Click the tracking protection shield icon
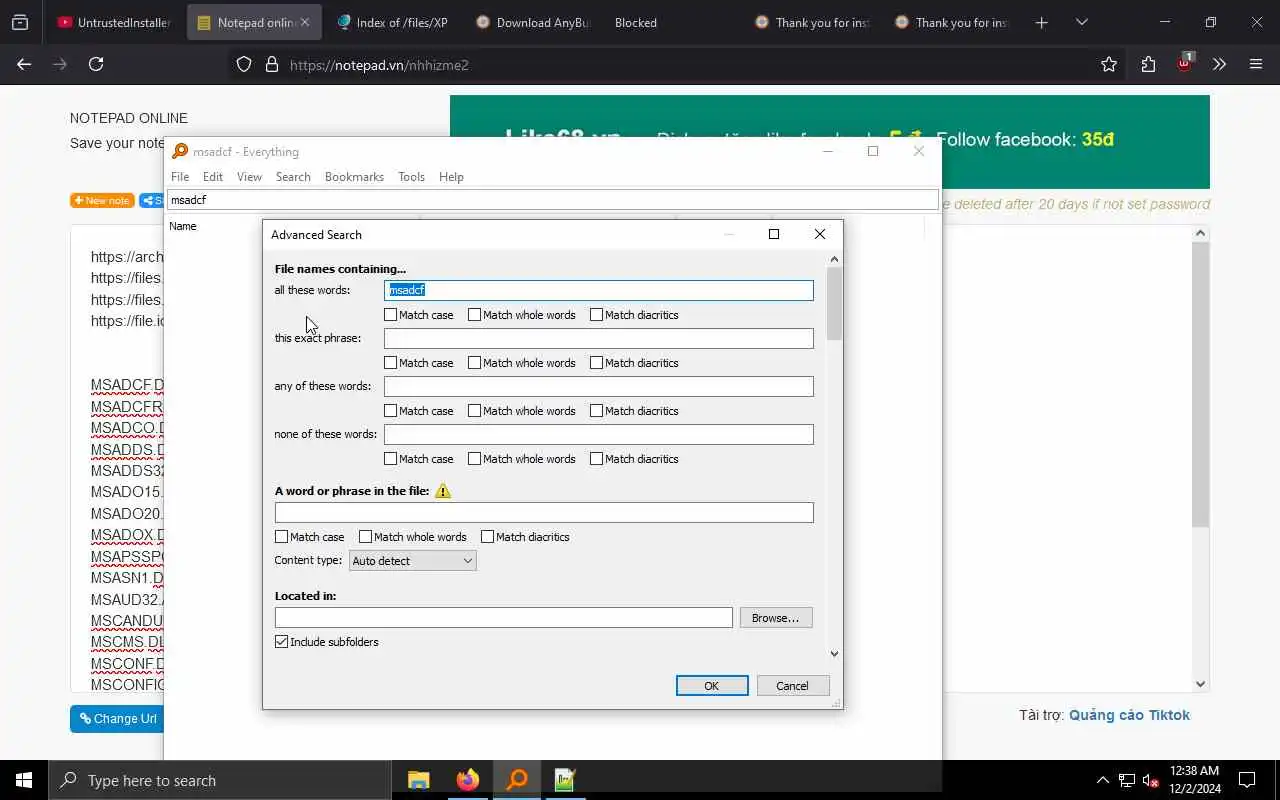This screenshot has height=800, width=1280. 244,64
